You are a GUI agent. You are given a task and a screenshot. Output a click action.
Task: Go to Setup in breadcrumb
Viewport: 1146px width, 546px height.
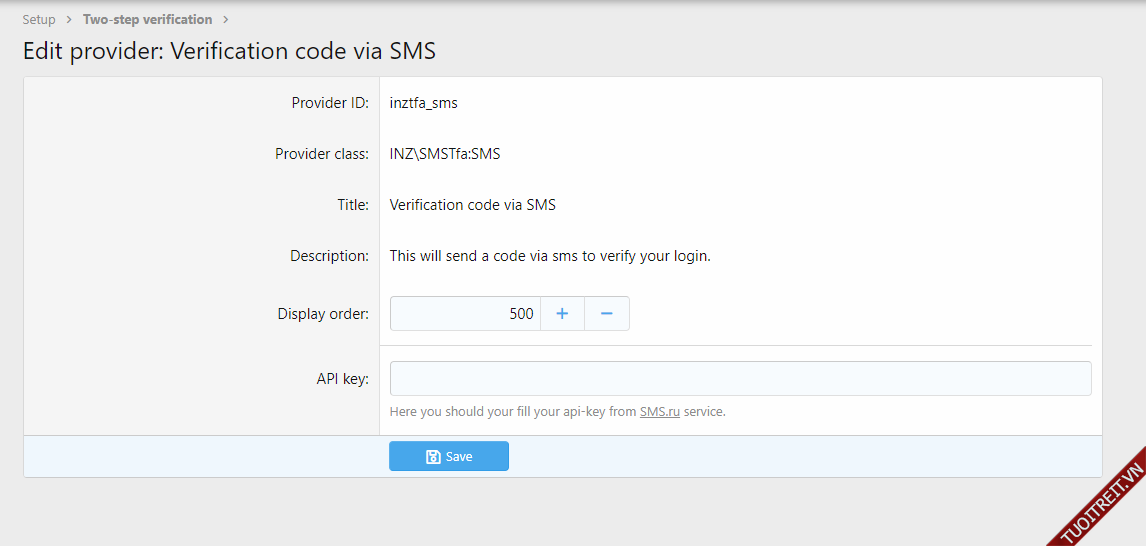39,19
